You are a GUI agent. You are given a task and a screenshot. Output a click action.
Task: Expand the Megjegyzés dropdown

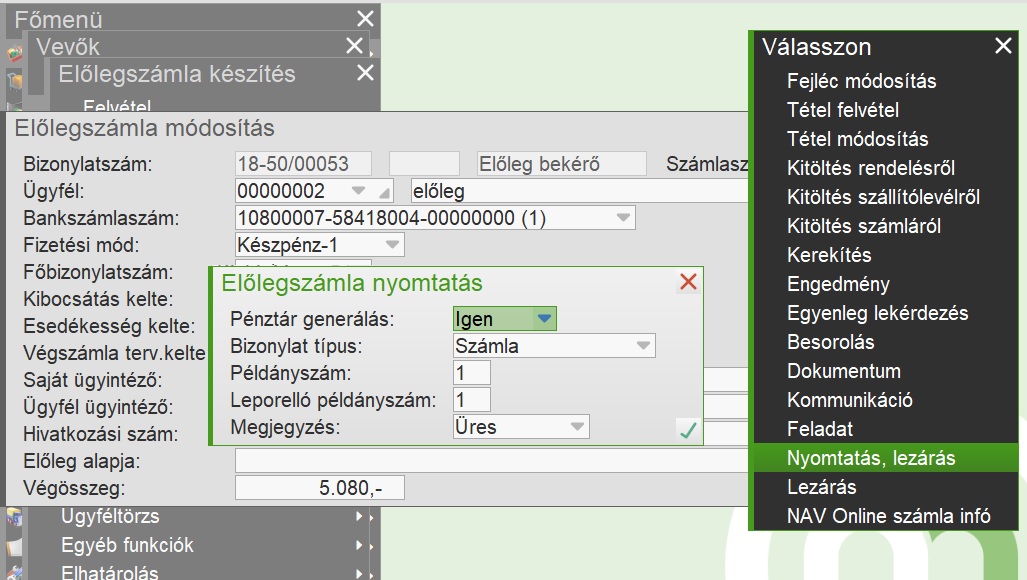click(577, 427)
